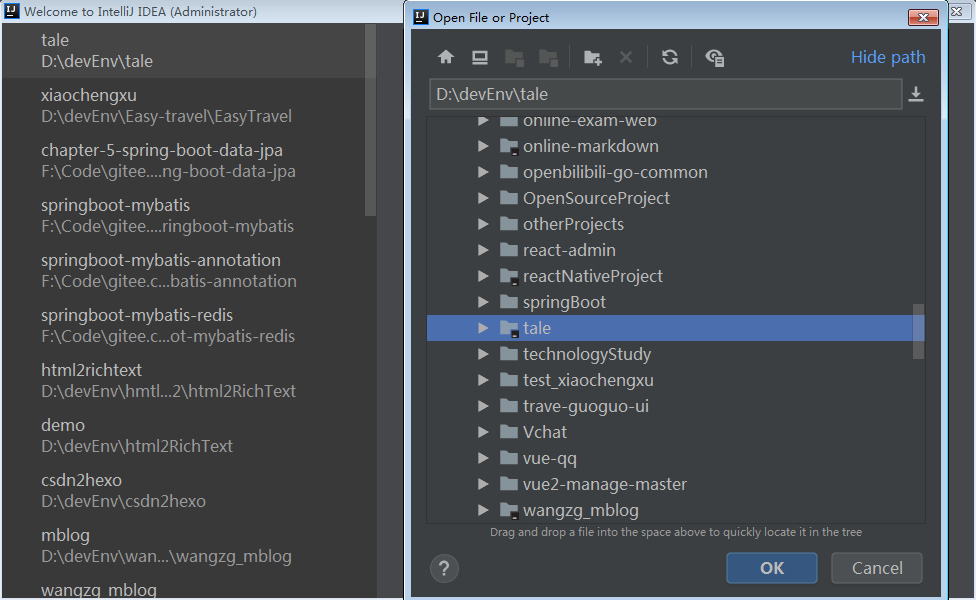
Task: Select the vue-qq folder
Action: click(549, 458)
